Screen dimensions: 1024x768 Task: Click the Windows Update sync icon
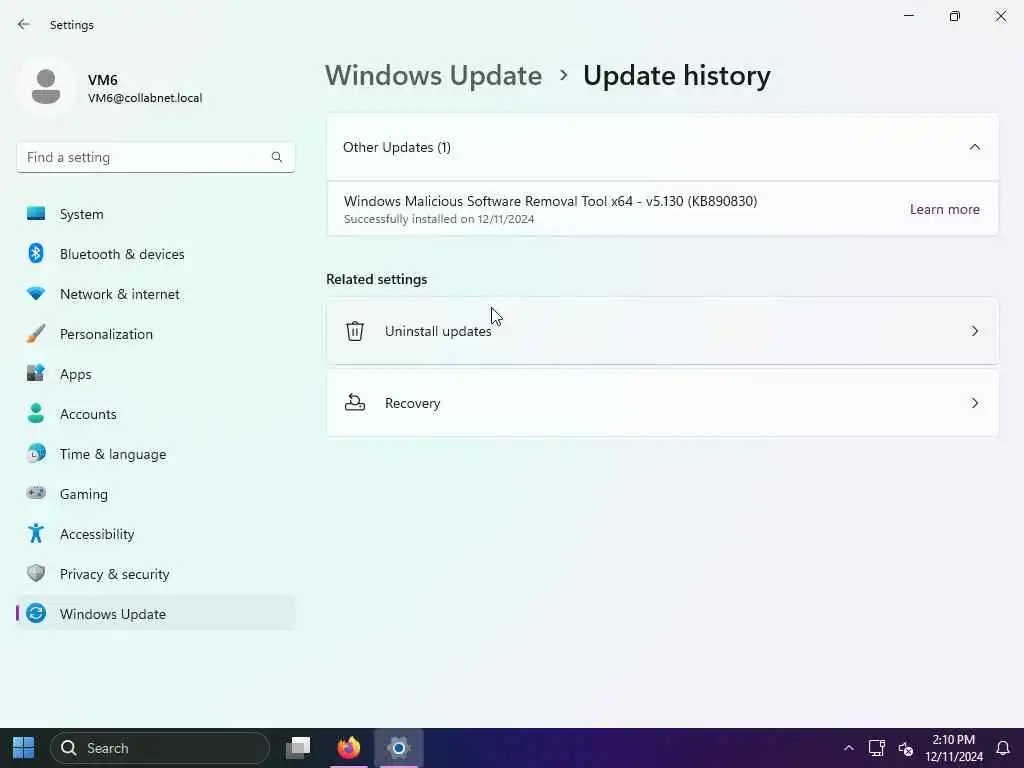pos(36,613)
